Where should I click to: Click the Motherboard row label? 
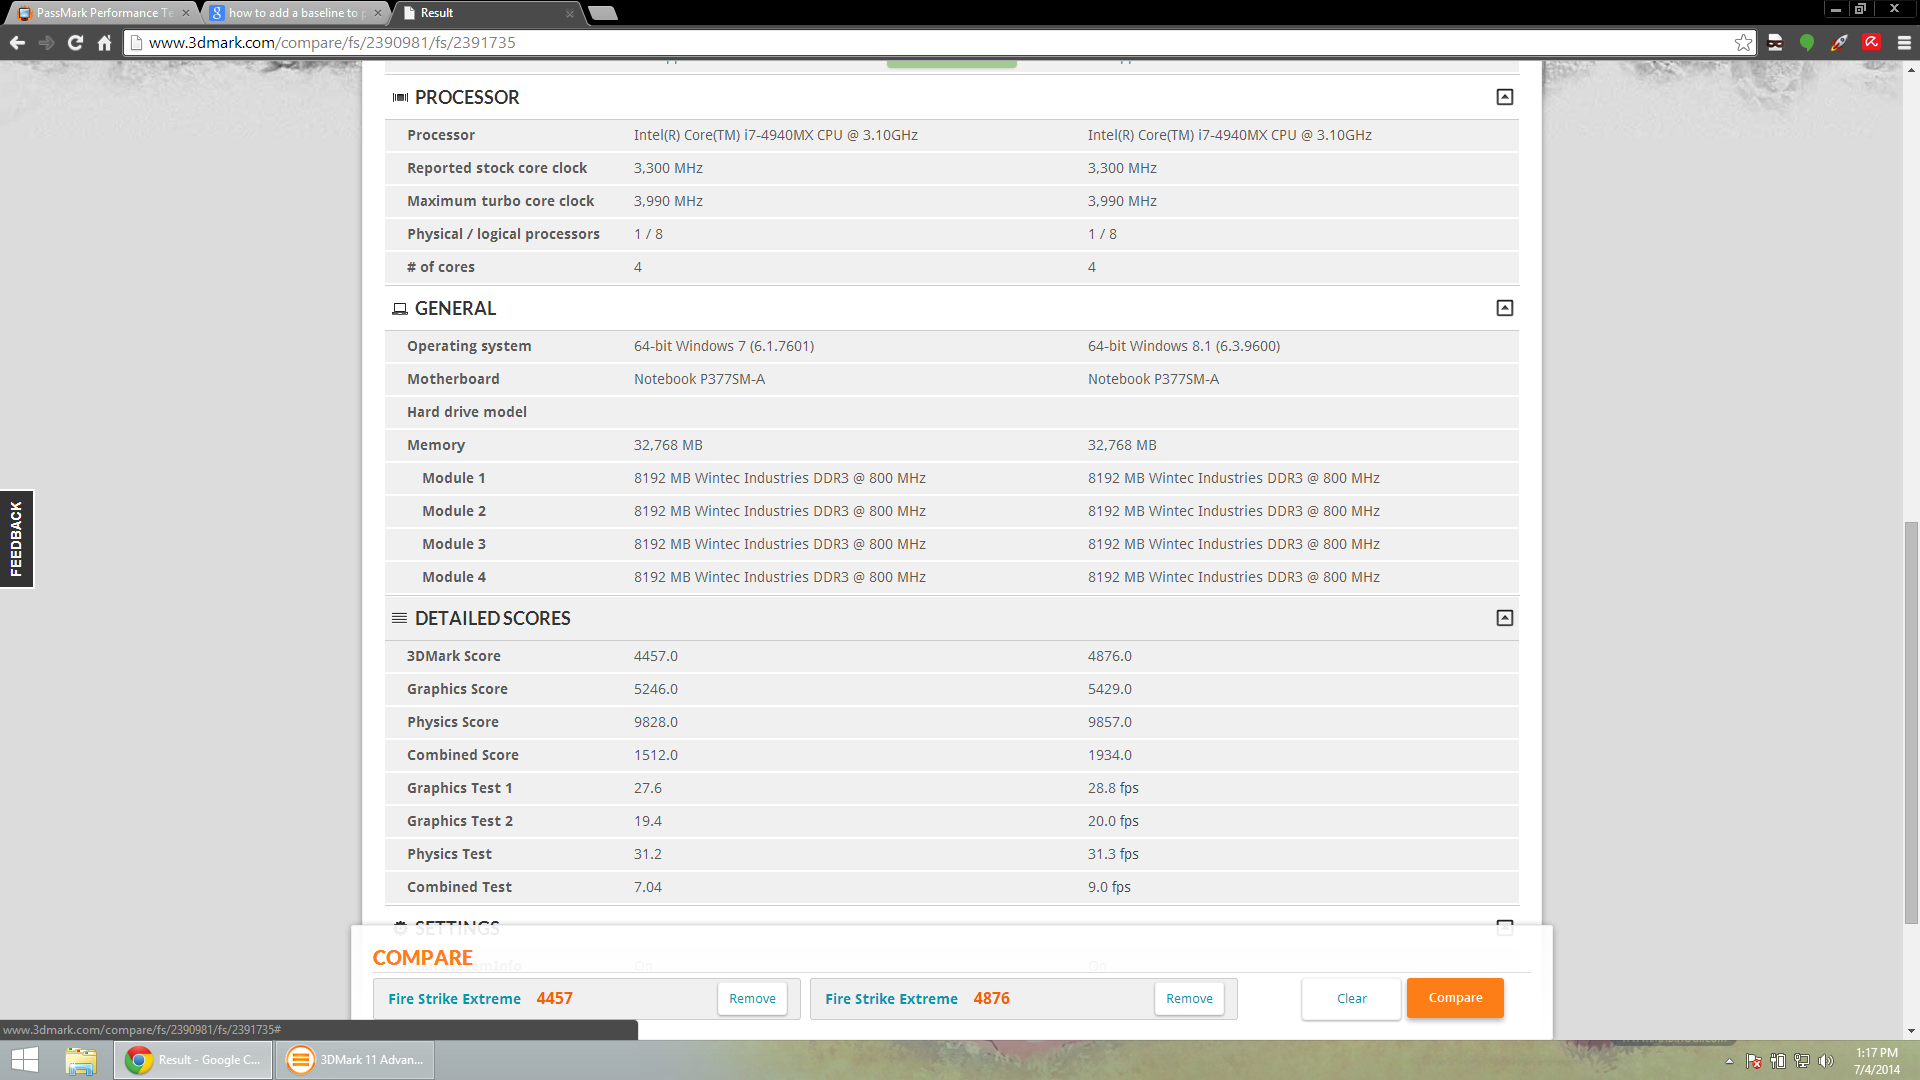453,379
